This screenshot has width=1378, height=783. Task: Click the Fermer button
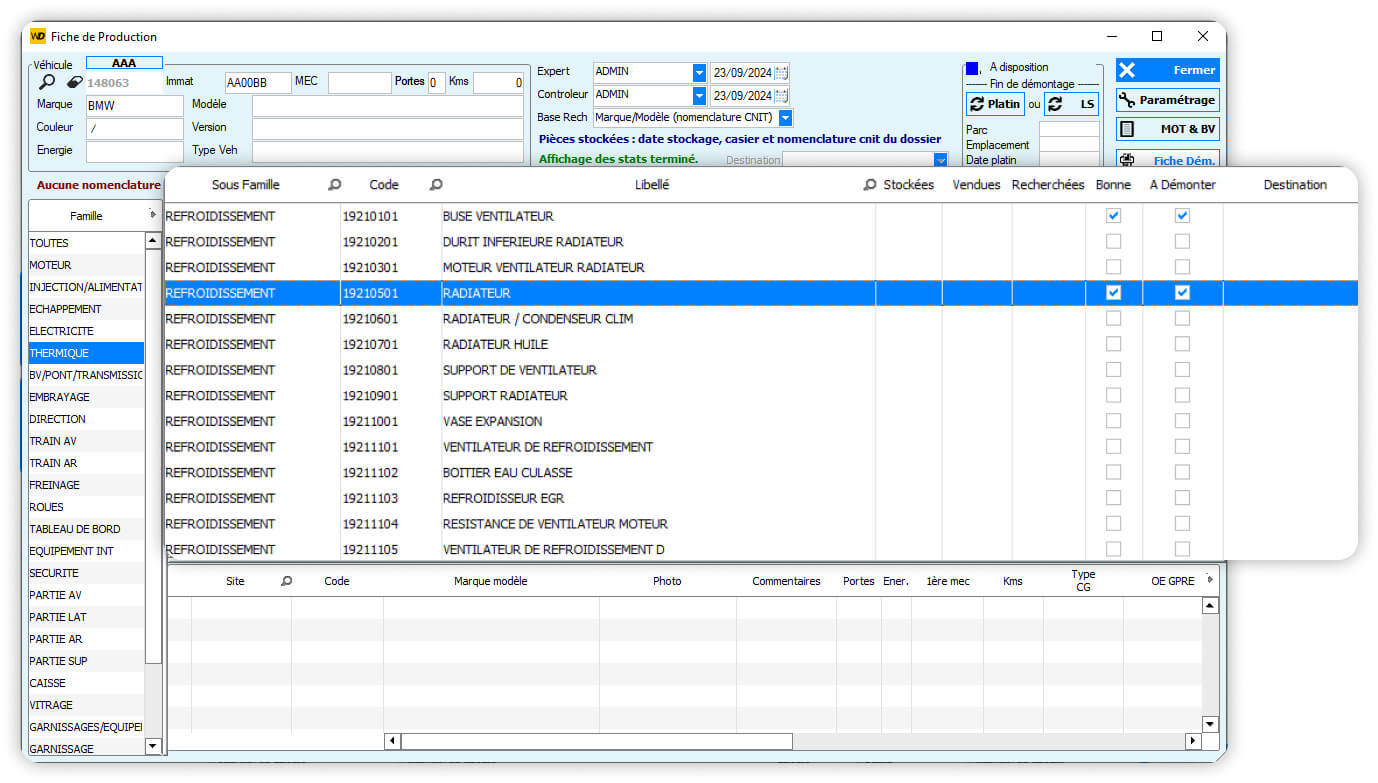(1168, 70)
